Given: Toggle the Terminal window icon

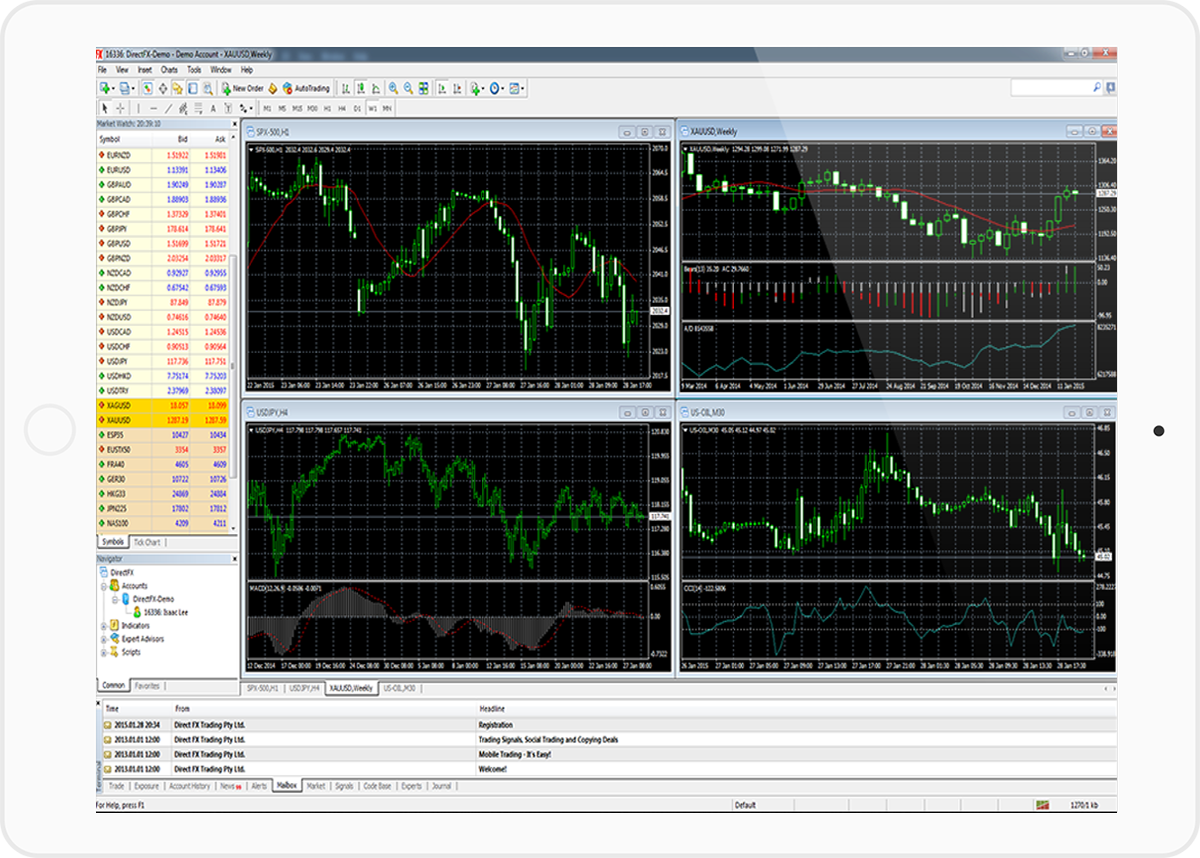Looking at the screenshot, I should point(192,88).
